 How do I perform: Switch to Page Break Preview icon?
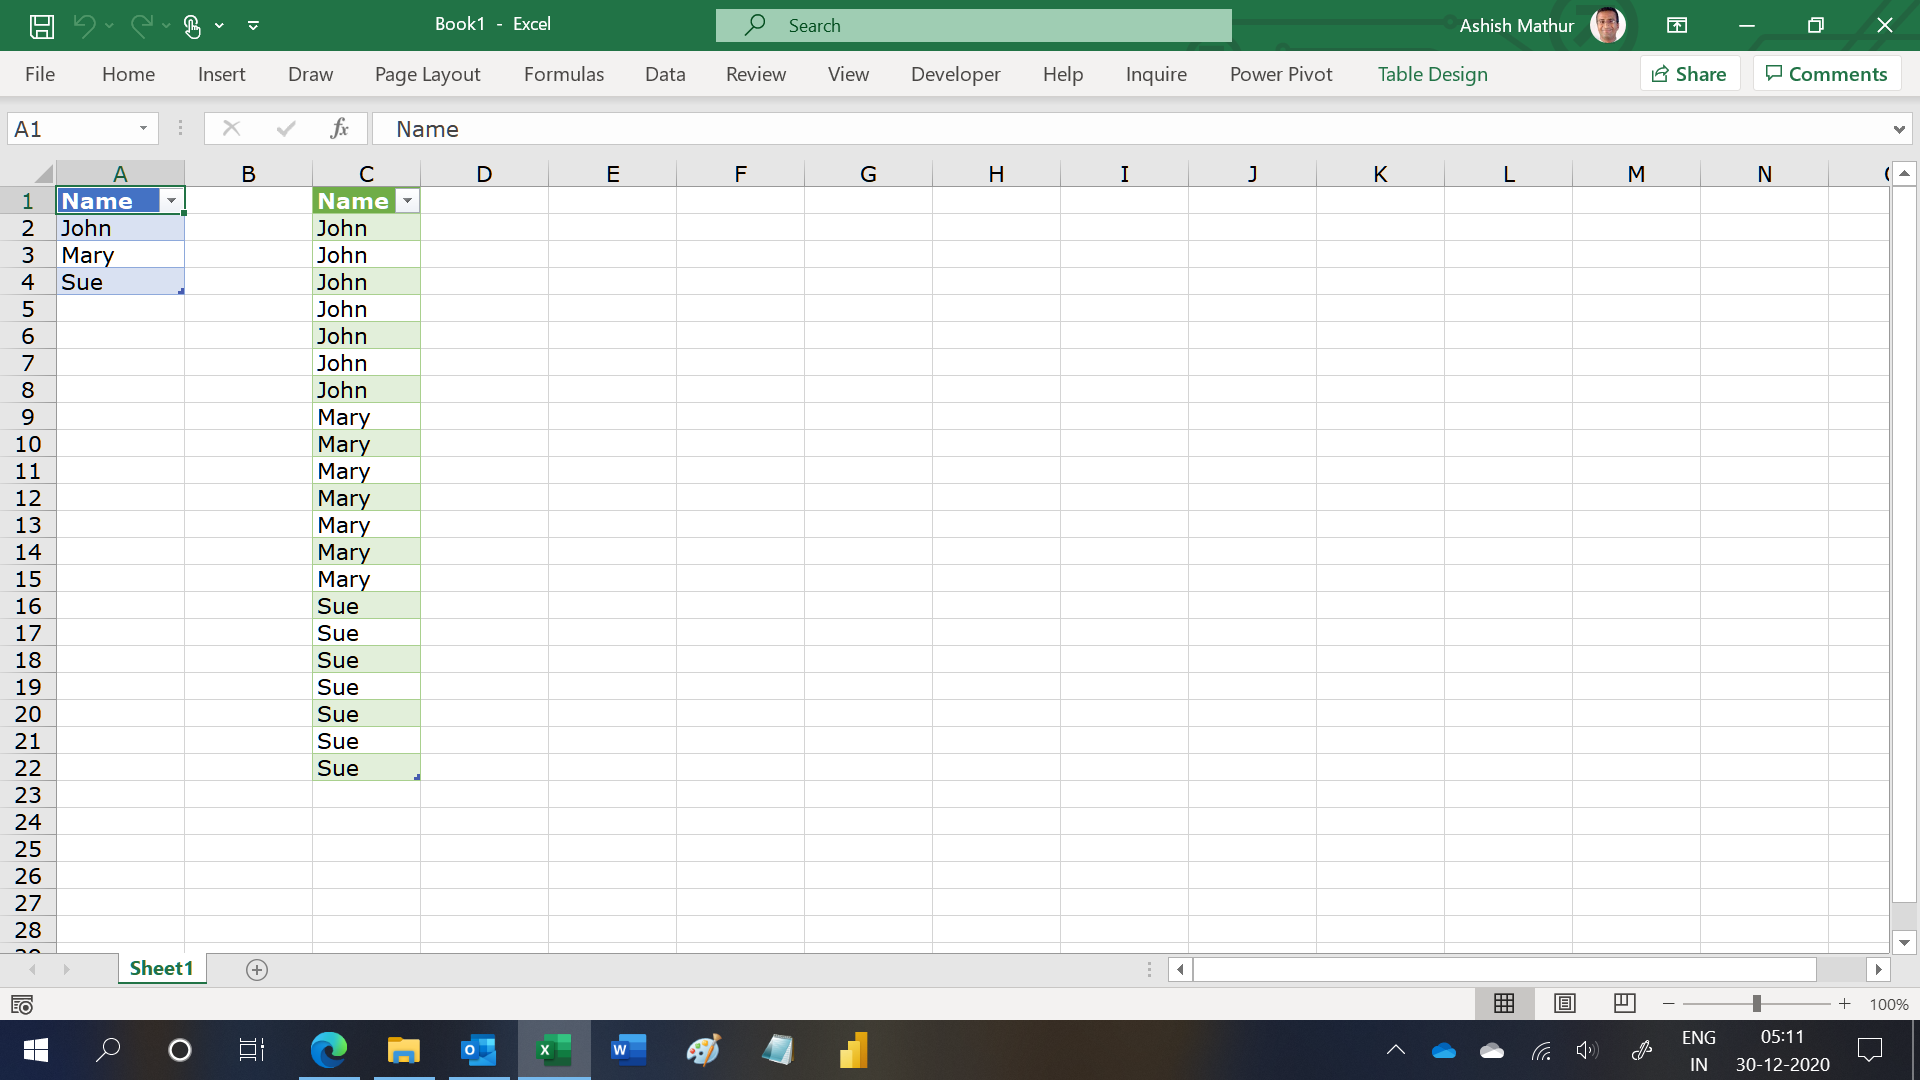click(x=1625, y=1003)
